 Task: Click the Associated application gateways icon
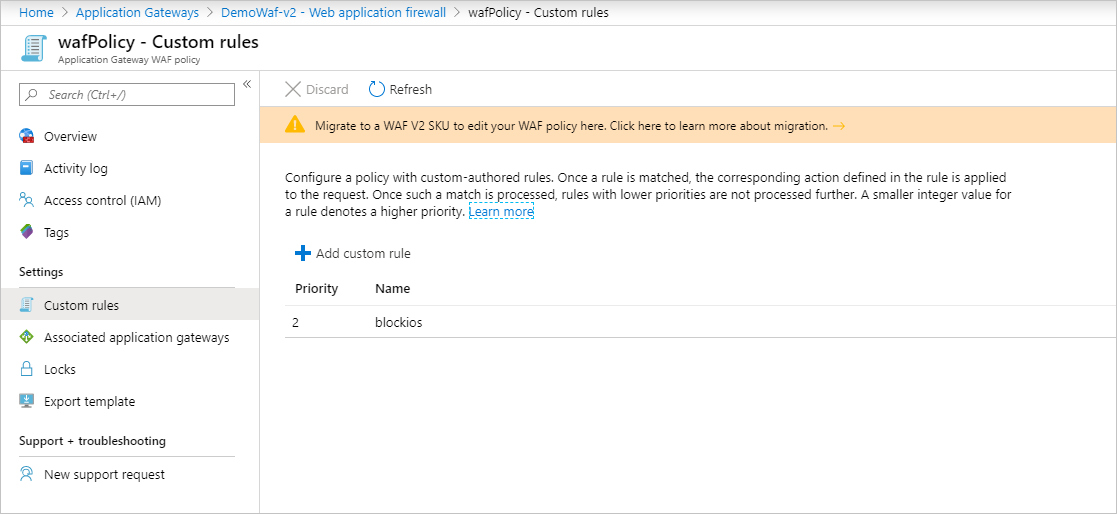coord(27,337)
